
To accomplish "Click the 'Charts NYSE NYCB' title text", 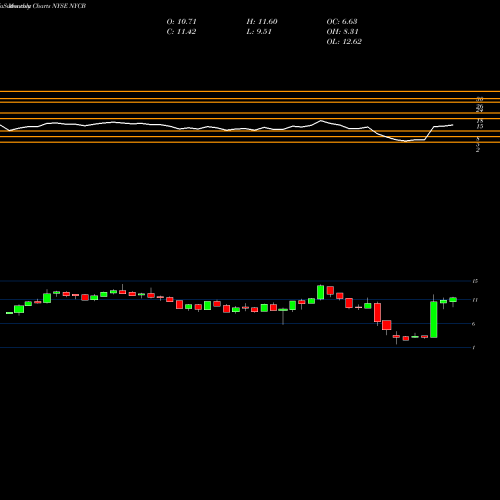I will [x=59, y=6].
